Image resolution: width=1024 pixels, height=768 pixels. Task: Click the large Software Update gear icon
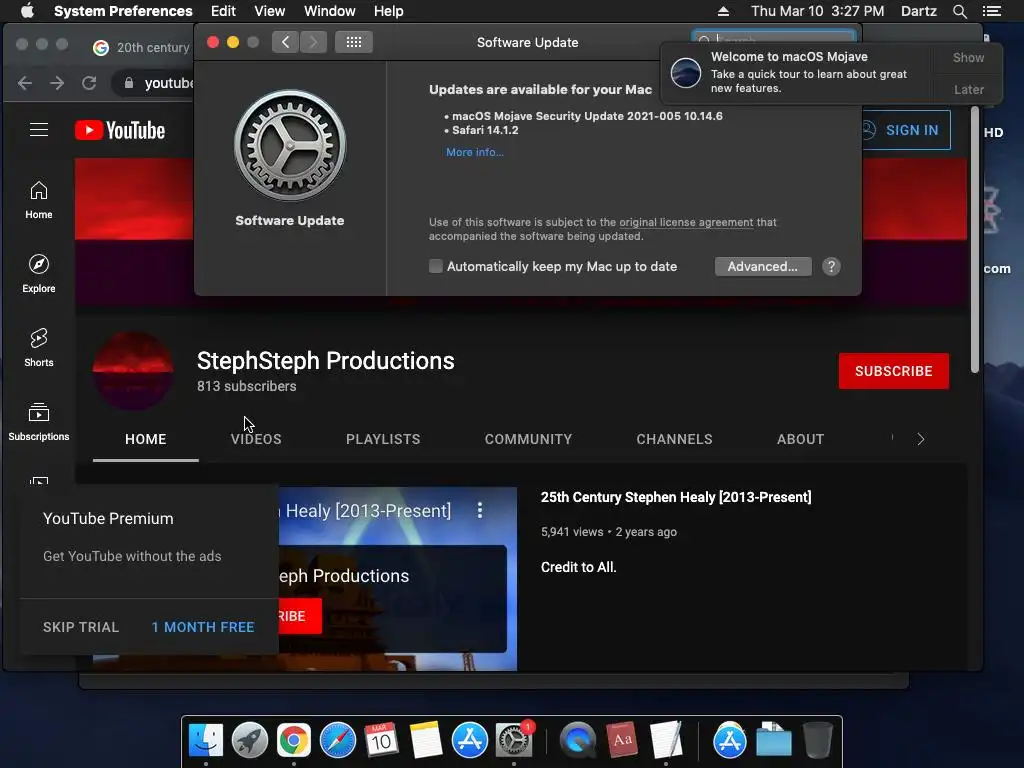[x=290, y=145]
